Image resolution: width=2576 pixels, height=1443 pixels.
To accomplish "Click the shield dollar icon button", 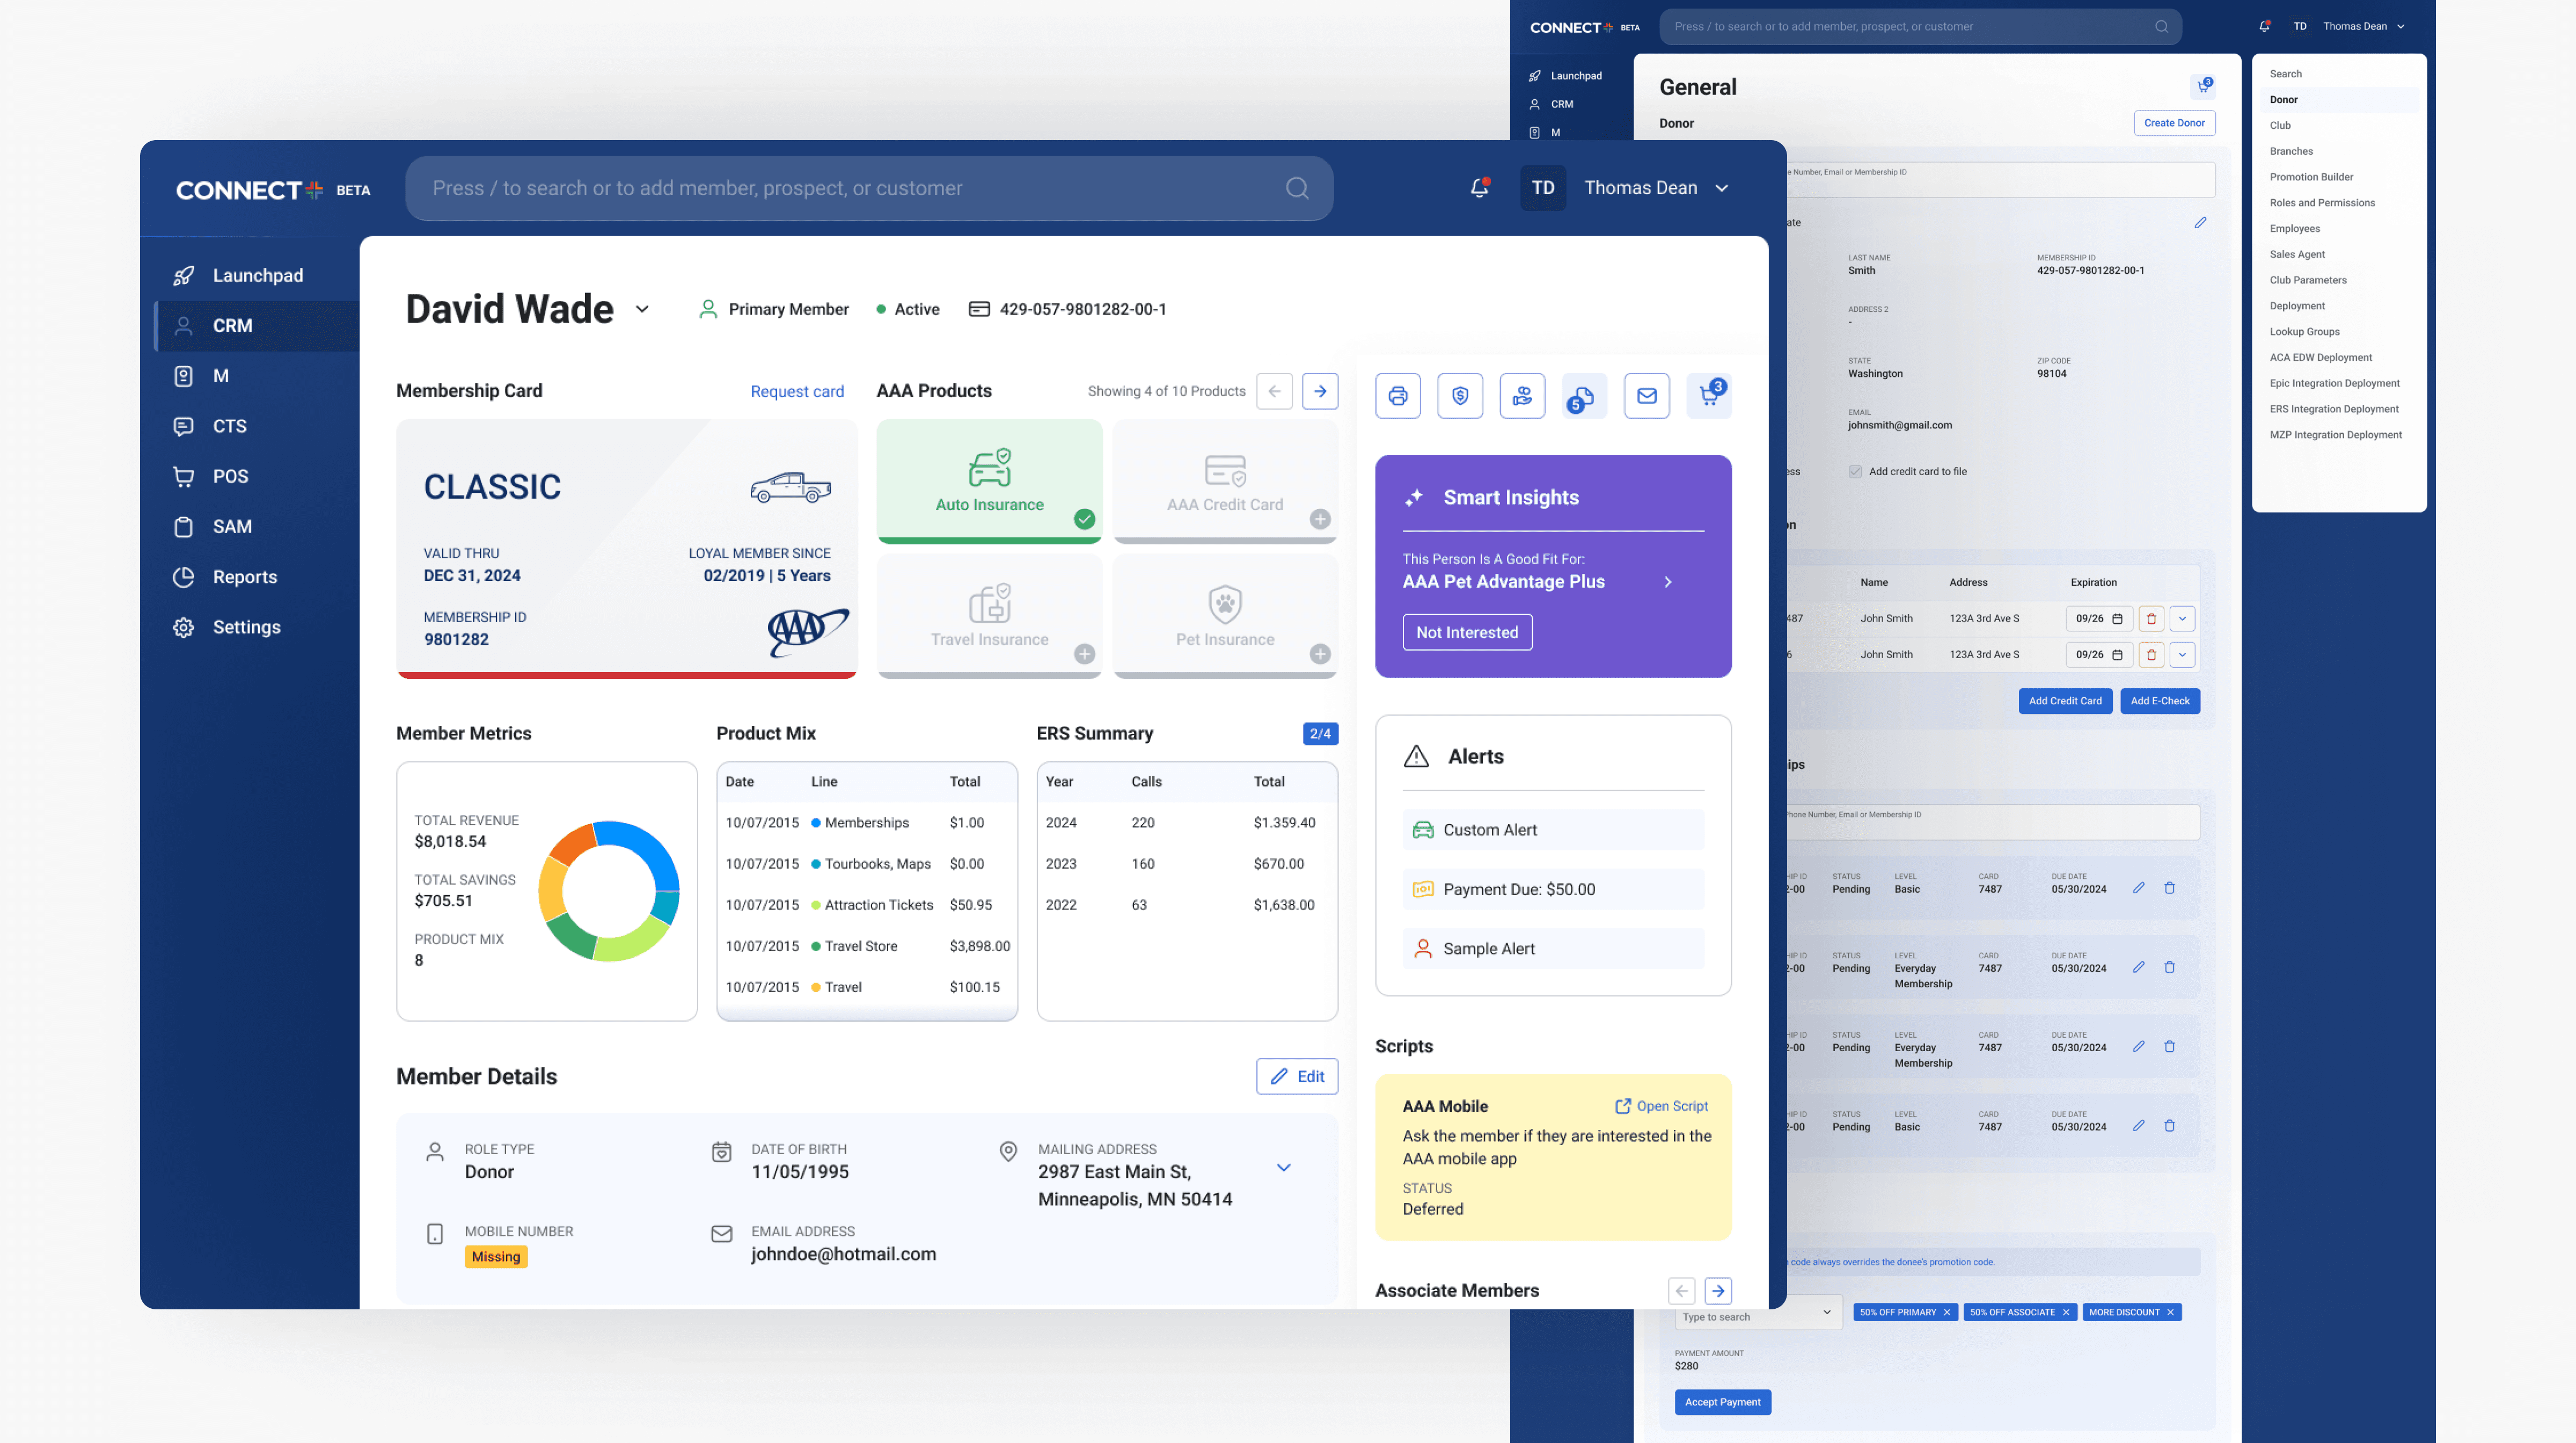I will [x=1460, y=396].
